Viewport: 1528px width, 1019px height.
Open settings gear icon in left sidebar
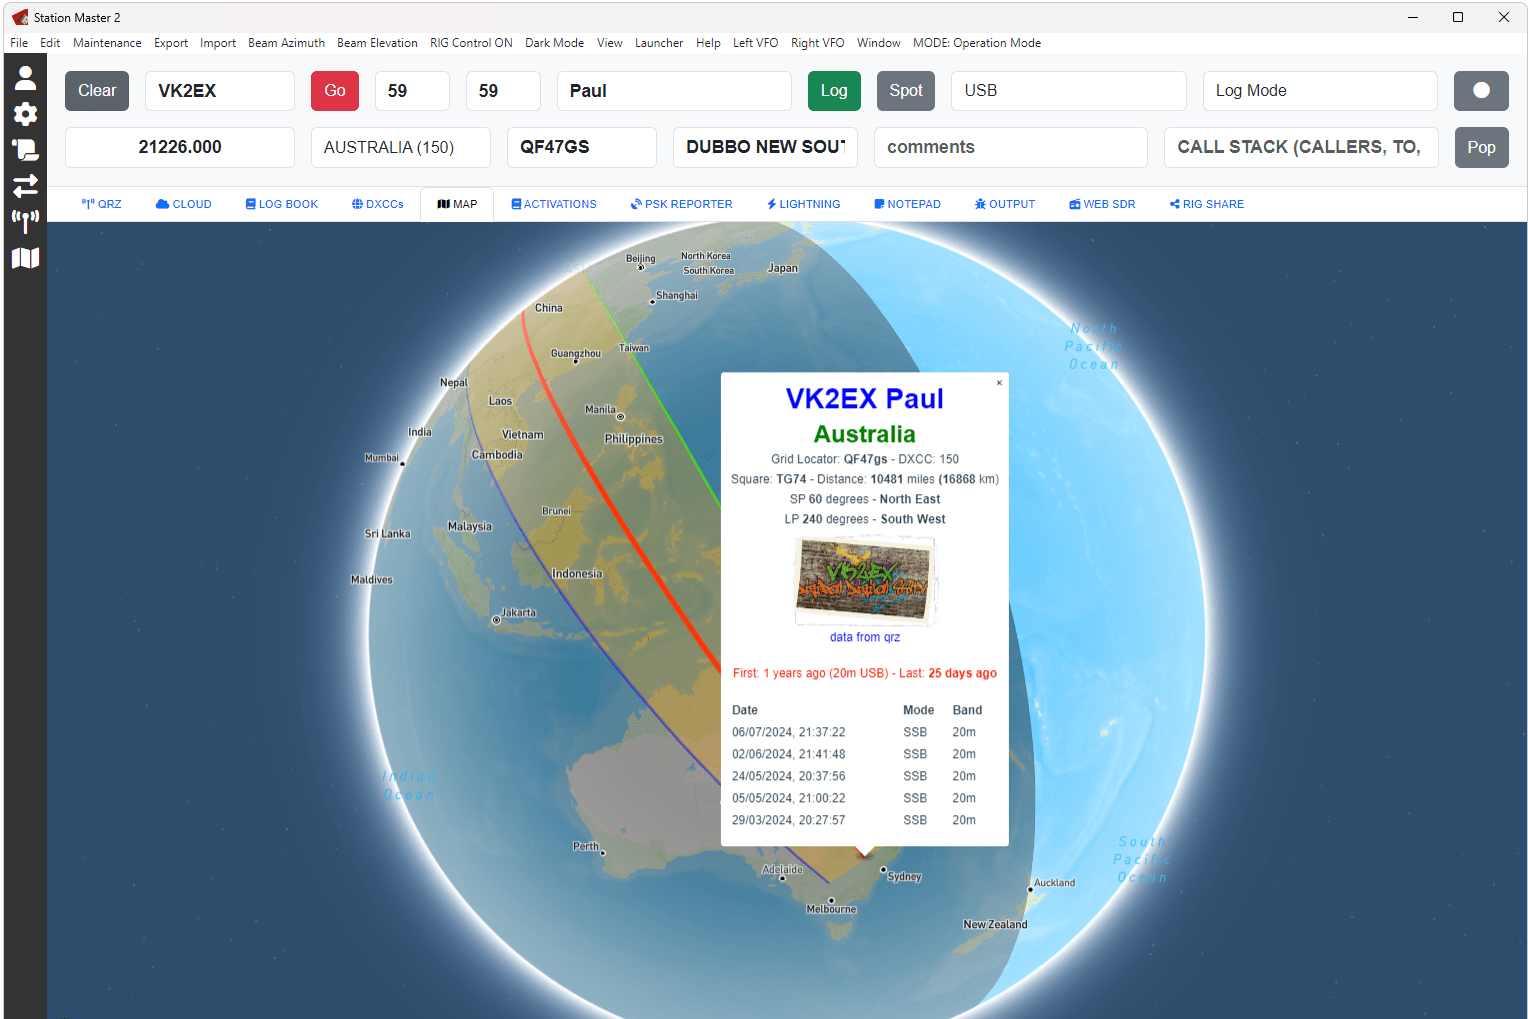coord(25,114)
